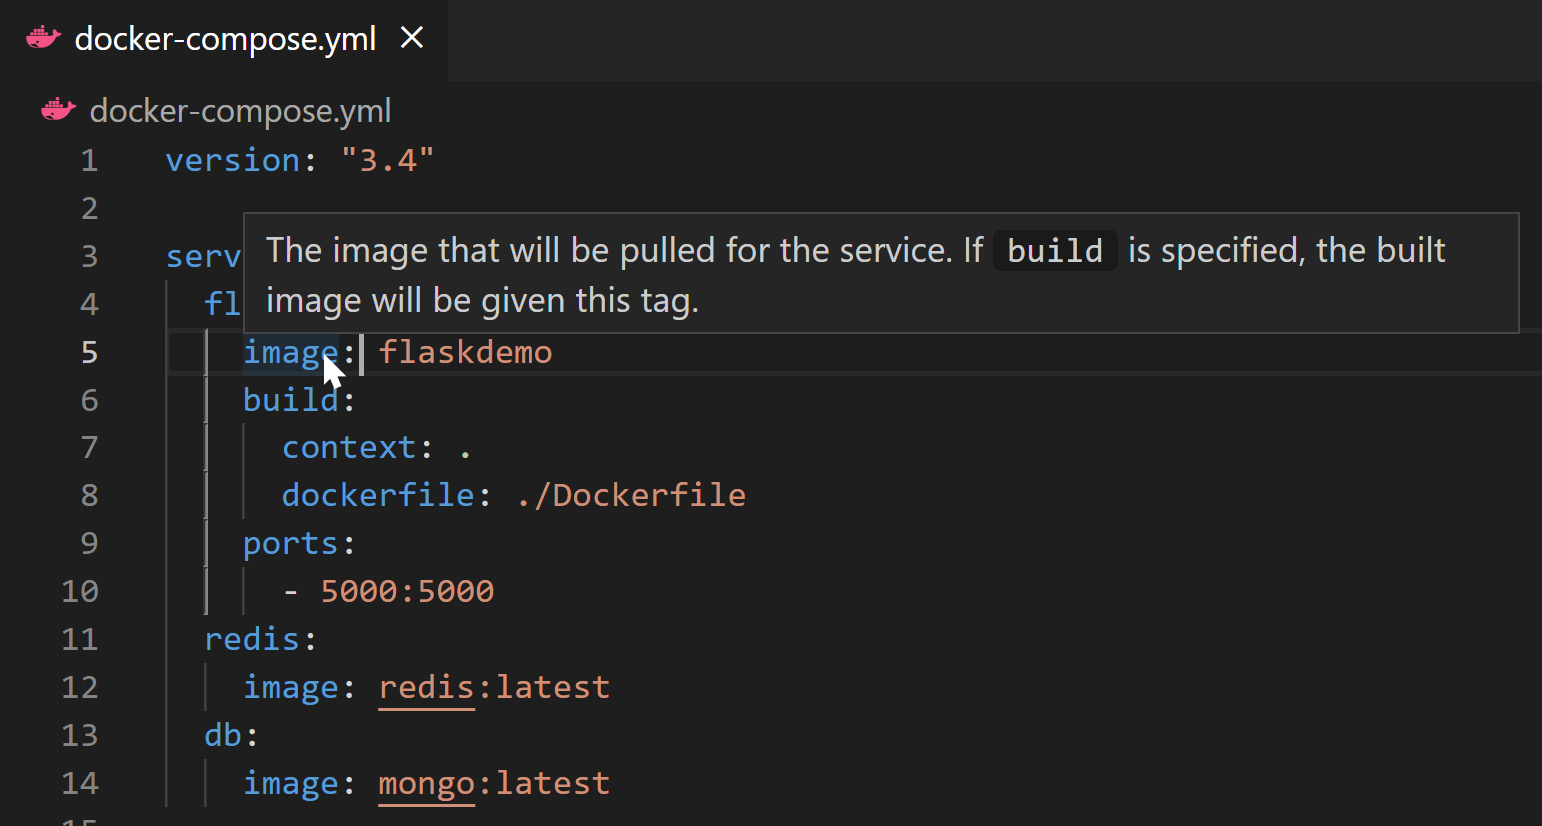Click the Docker whale icon on the tab
This screenshot has height=826, width=1542.
(x=43, y=38)
